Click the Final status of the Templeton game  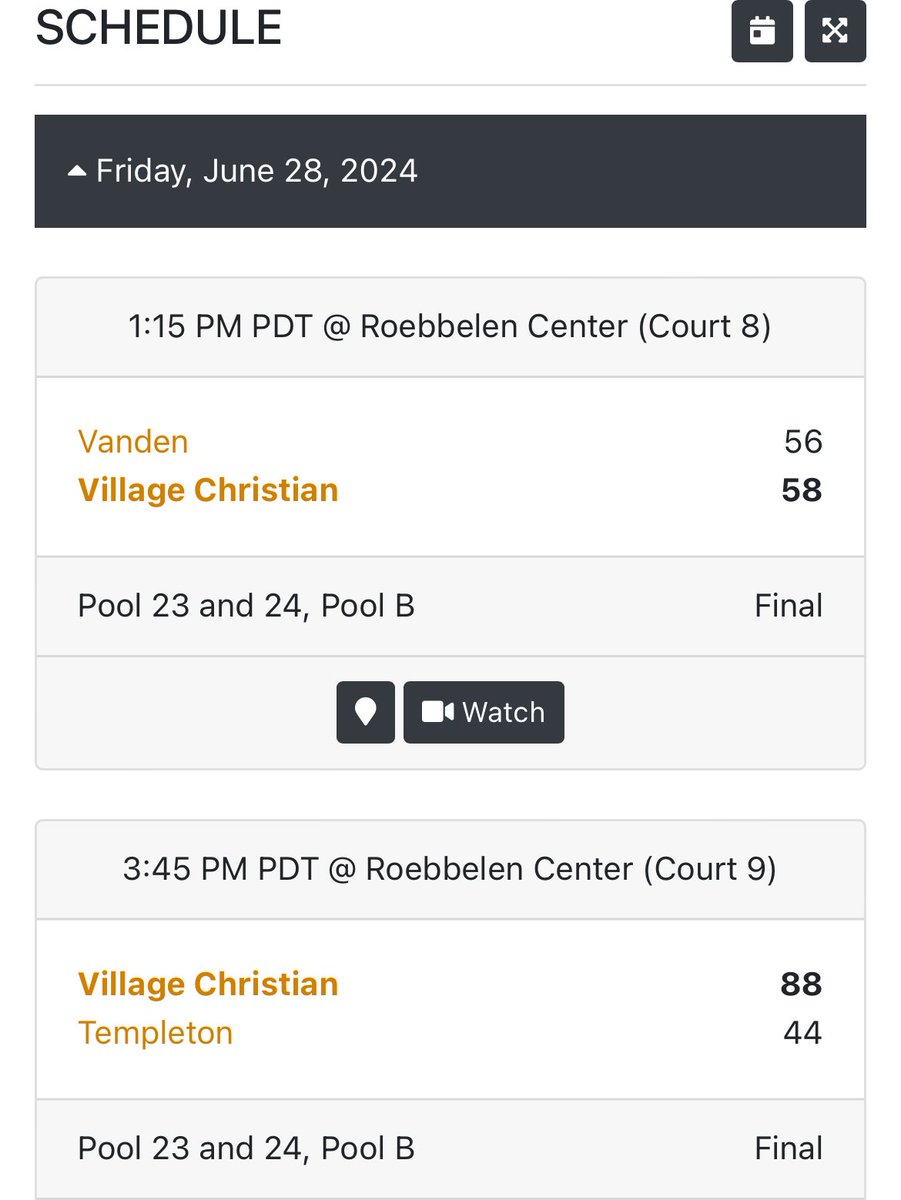[x=789, y=1148]
